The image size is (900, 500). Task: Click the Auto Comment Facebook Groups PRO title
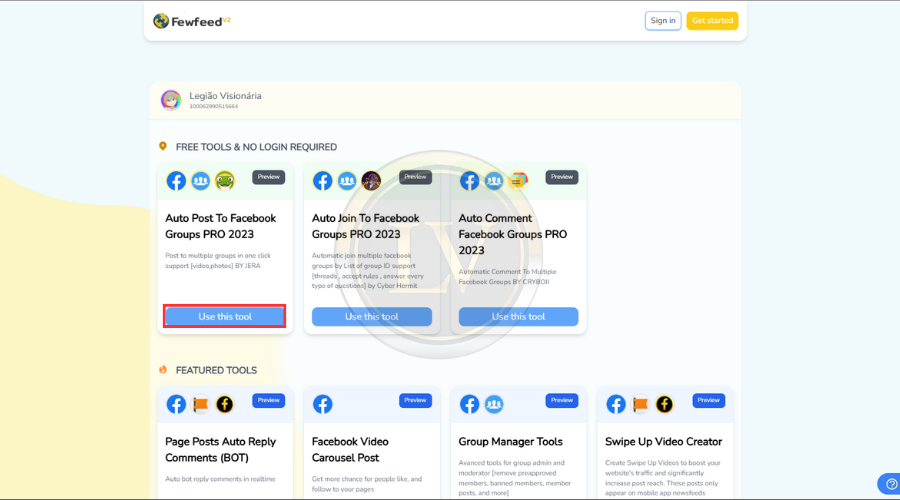(513, 234)
